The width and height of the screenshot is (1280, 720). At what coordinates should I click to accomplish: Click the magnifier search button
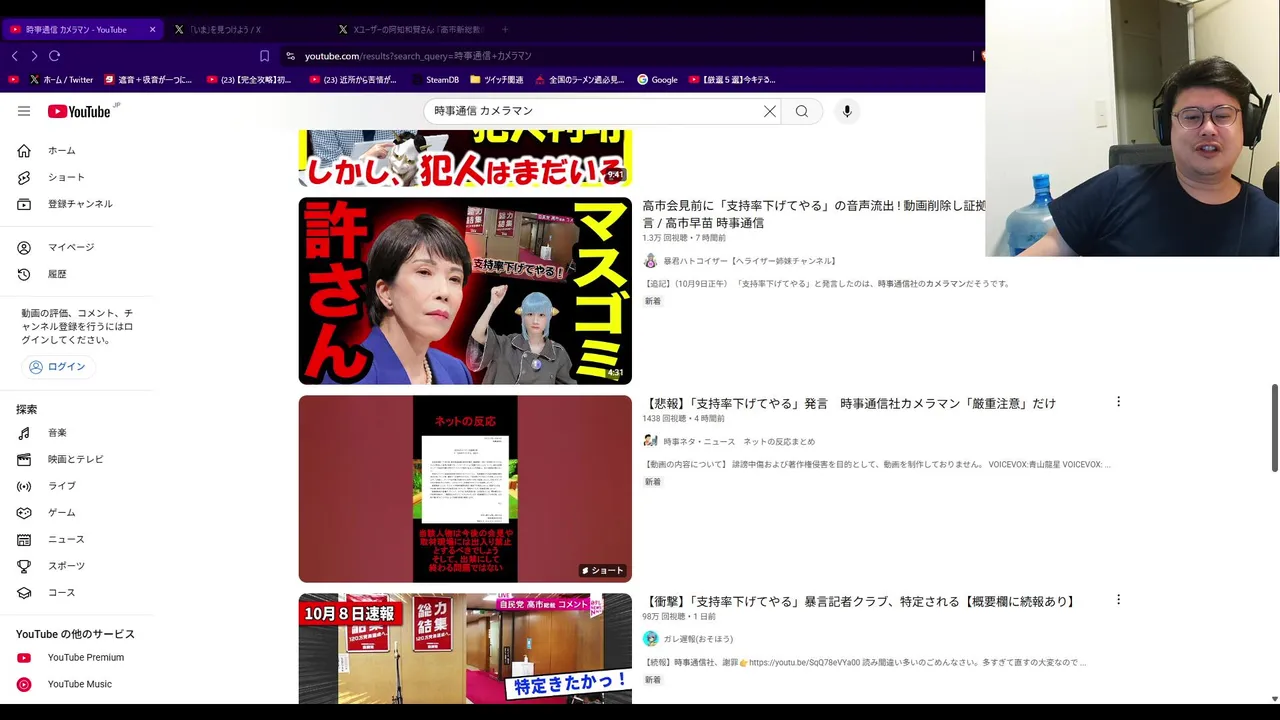tap(802, 111)
